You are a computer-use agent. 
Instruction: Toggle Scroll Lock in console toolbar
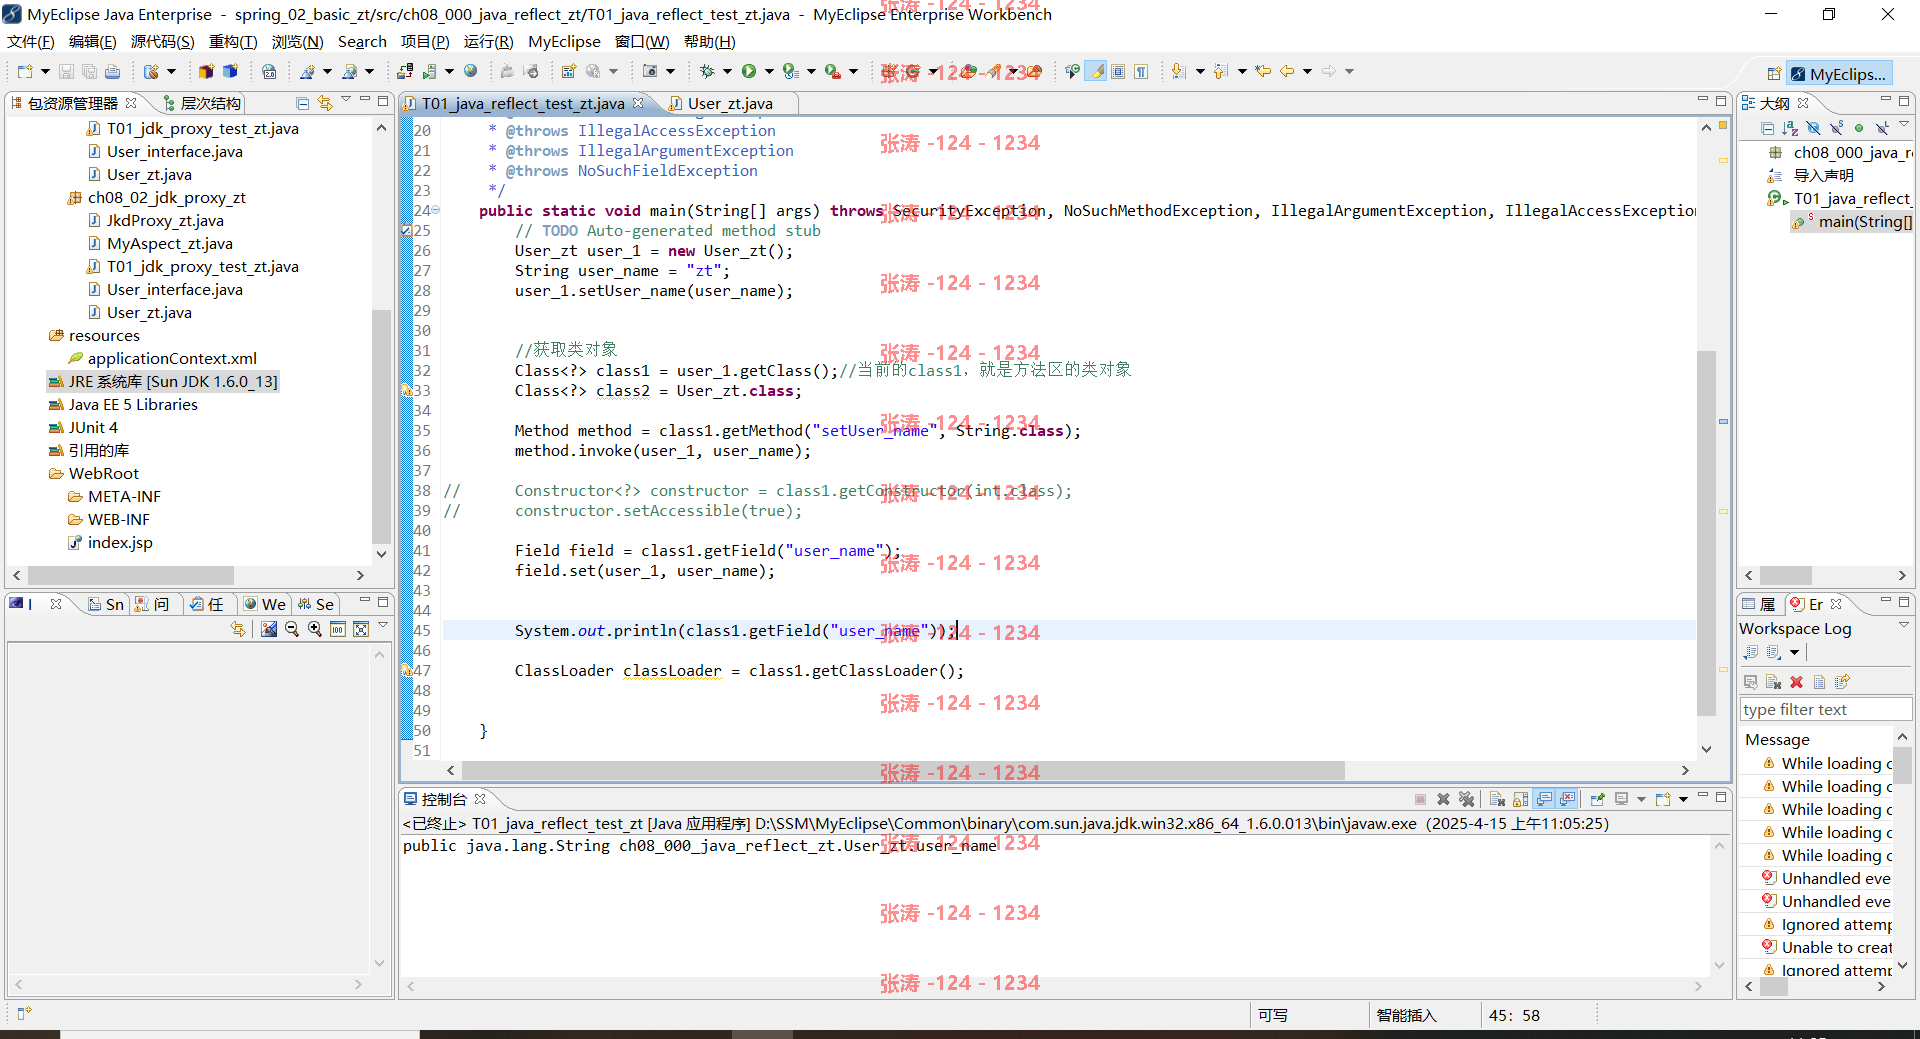pyautogui.click(x=1520, y=799)
